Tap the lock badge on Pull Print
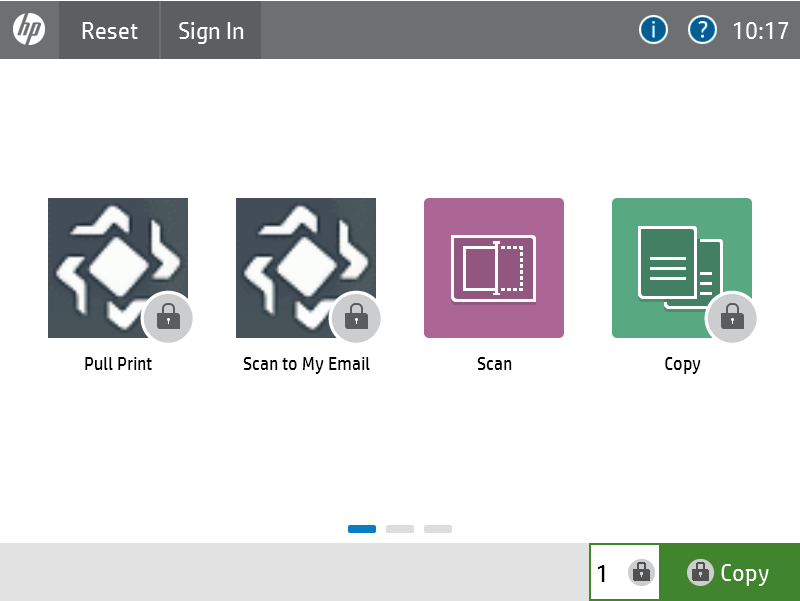This screenshot has height=601, width=800. [x=168, y=318]
